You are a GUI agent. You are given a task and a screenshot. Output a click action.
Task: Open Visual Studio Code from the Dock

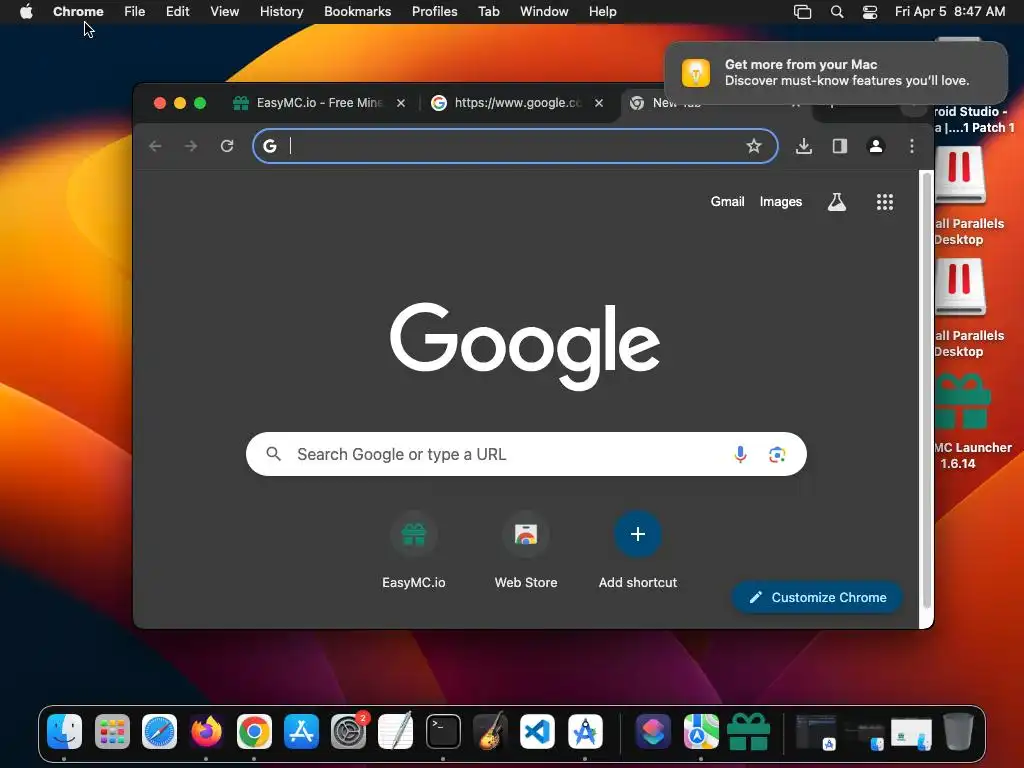coord(537,731)
